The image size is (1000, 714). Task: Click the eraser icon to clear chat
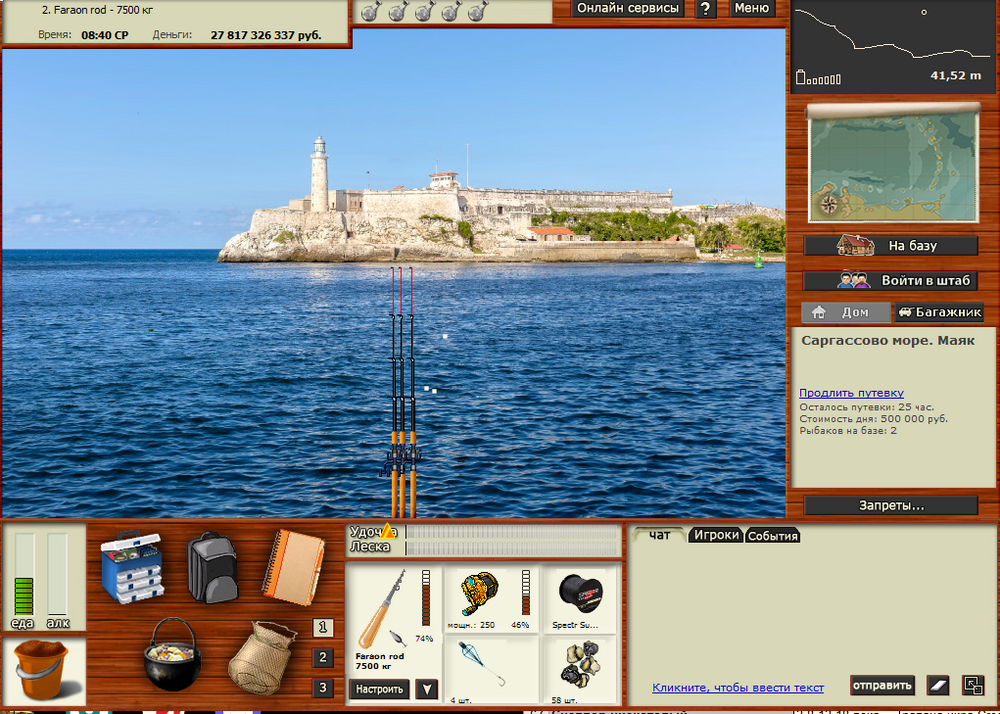[937, 685]
